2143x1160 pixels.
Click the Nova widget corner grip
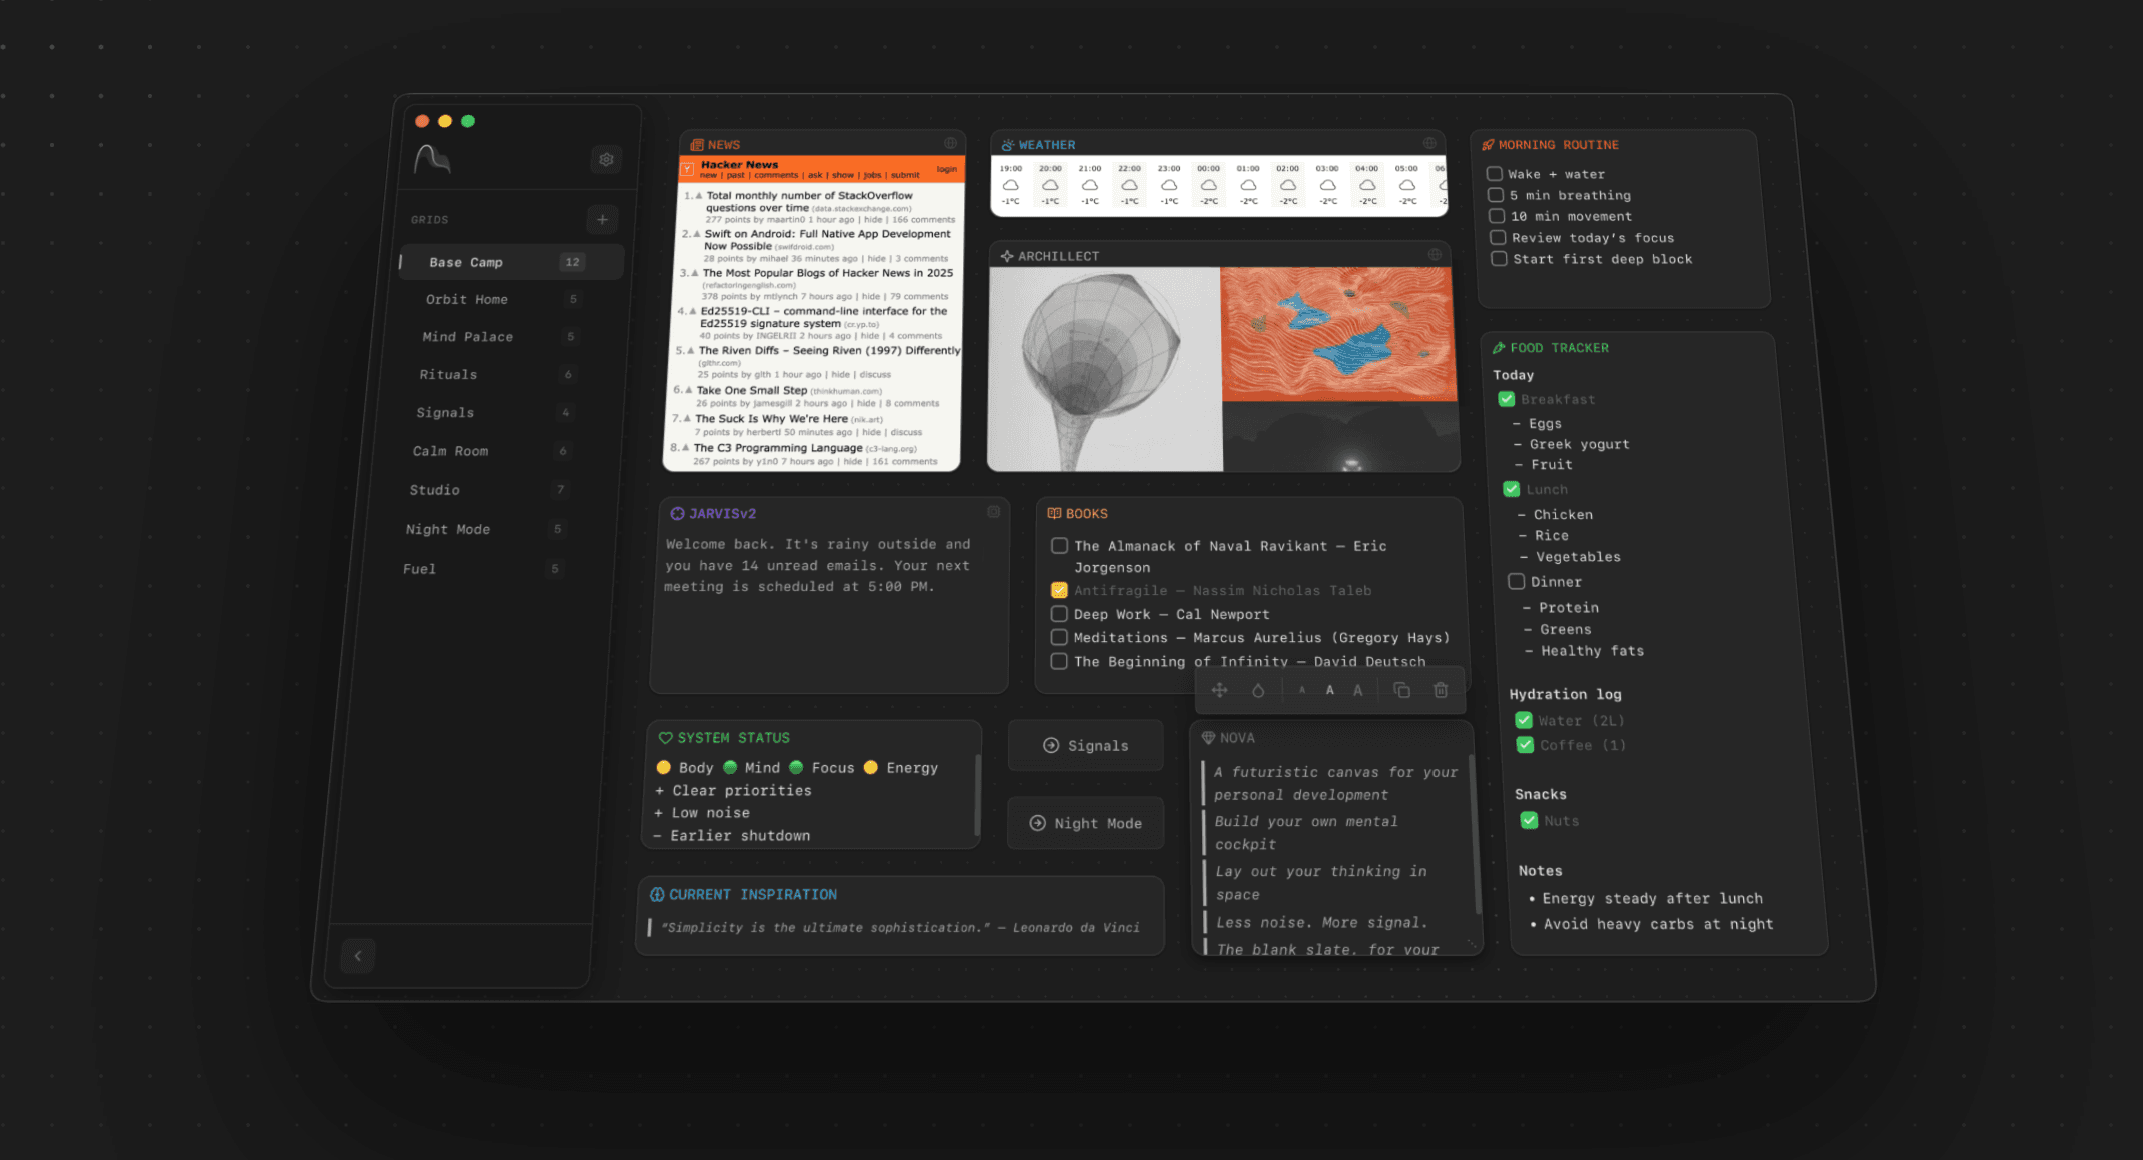click(x=1472, y=942)
